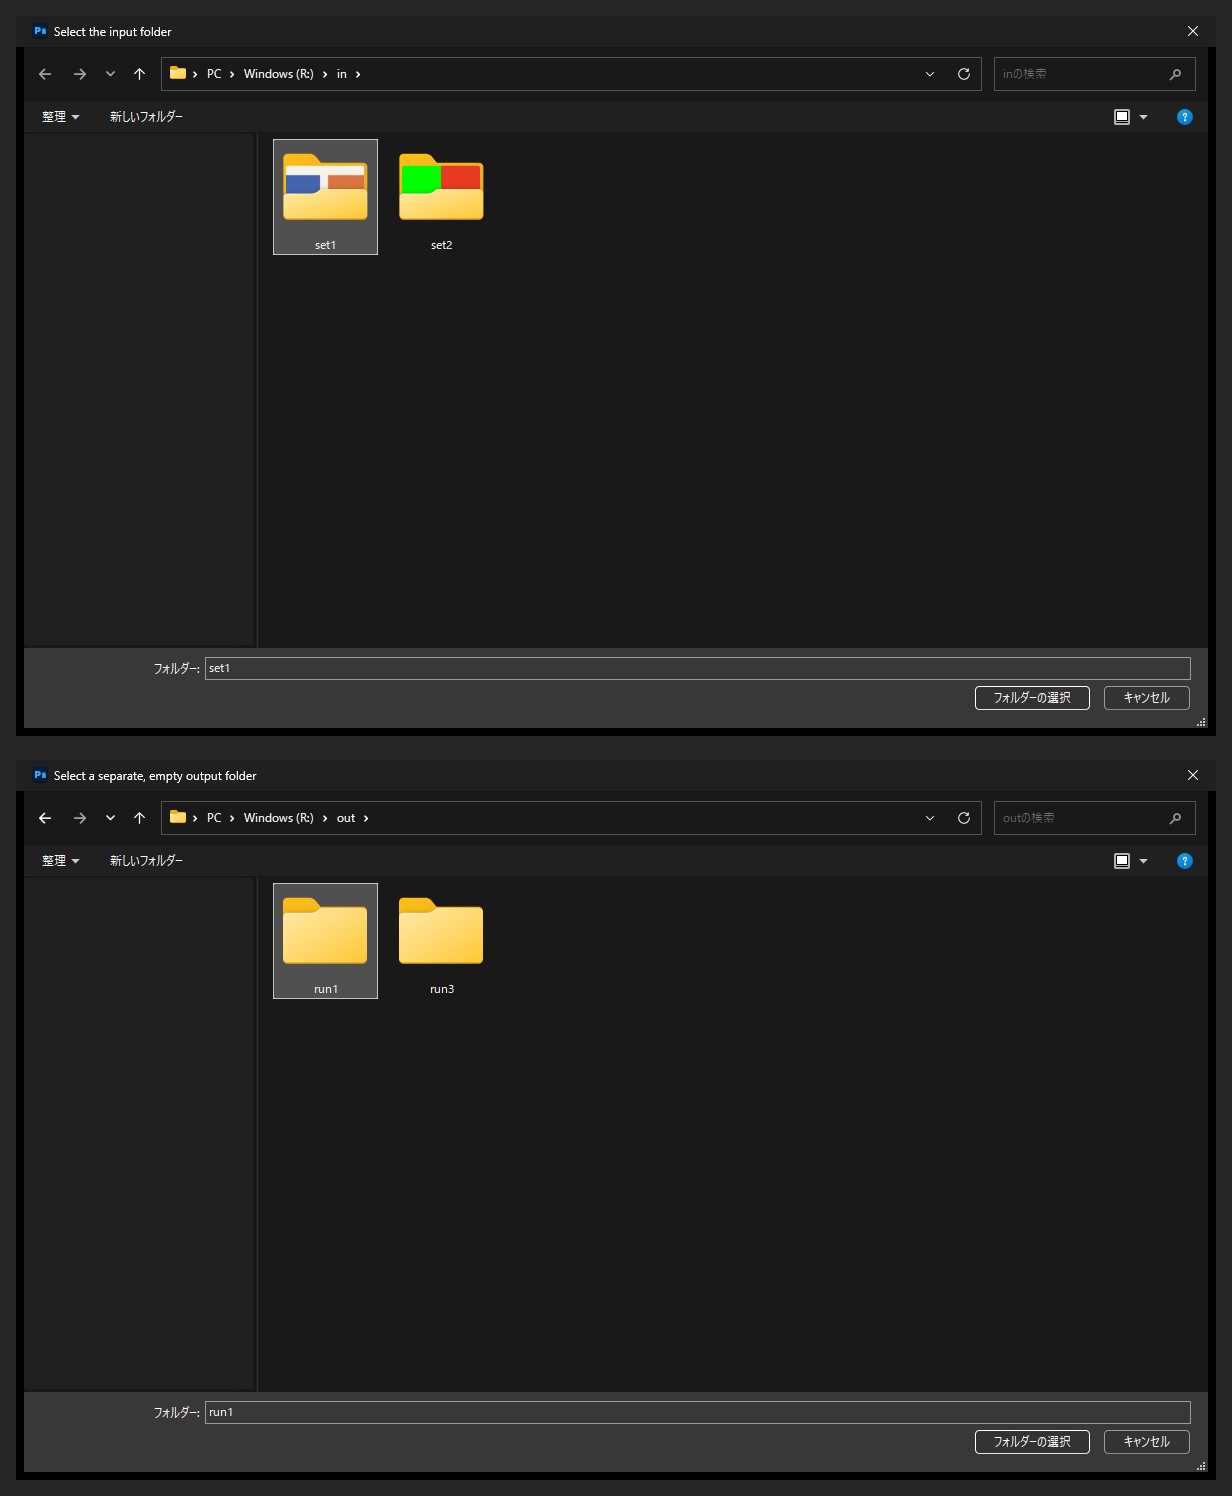
Task: Click folder icon in output dialog address bar
Action: tap(178, 817)
